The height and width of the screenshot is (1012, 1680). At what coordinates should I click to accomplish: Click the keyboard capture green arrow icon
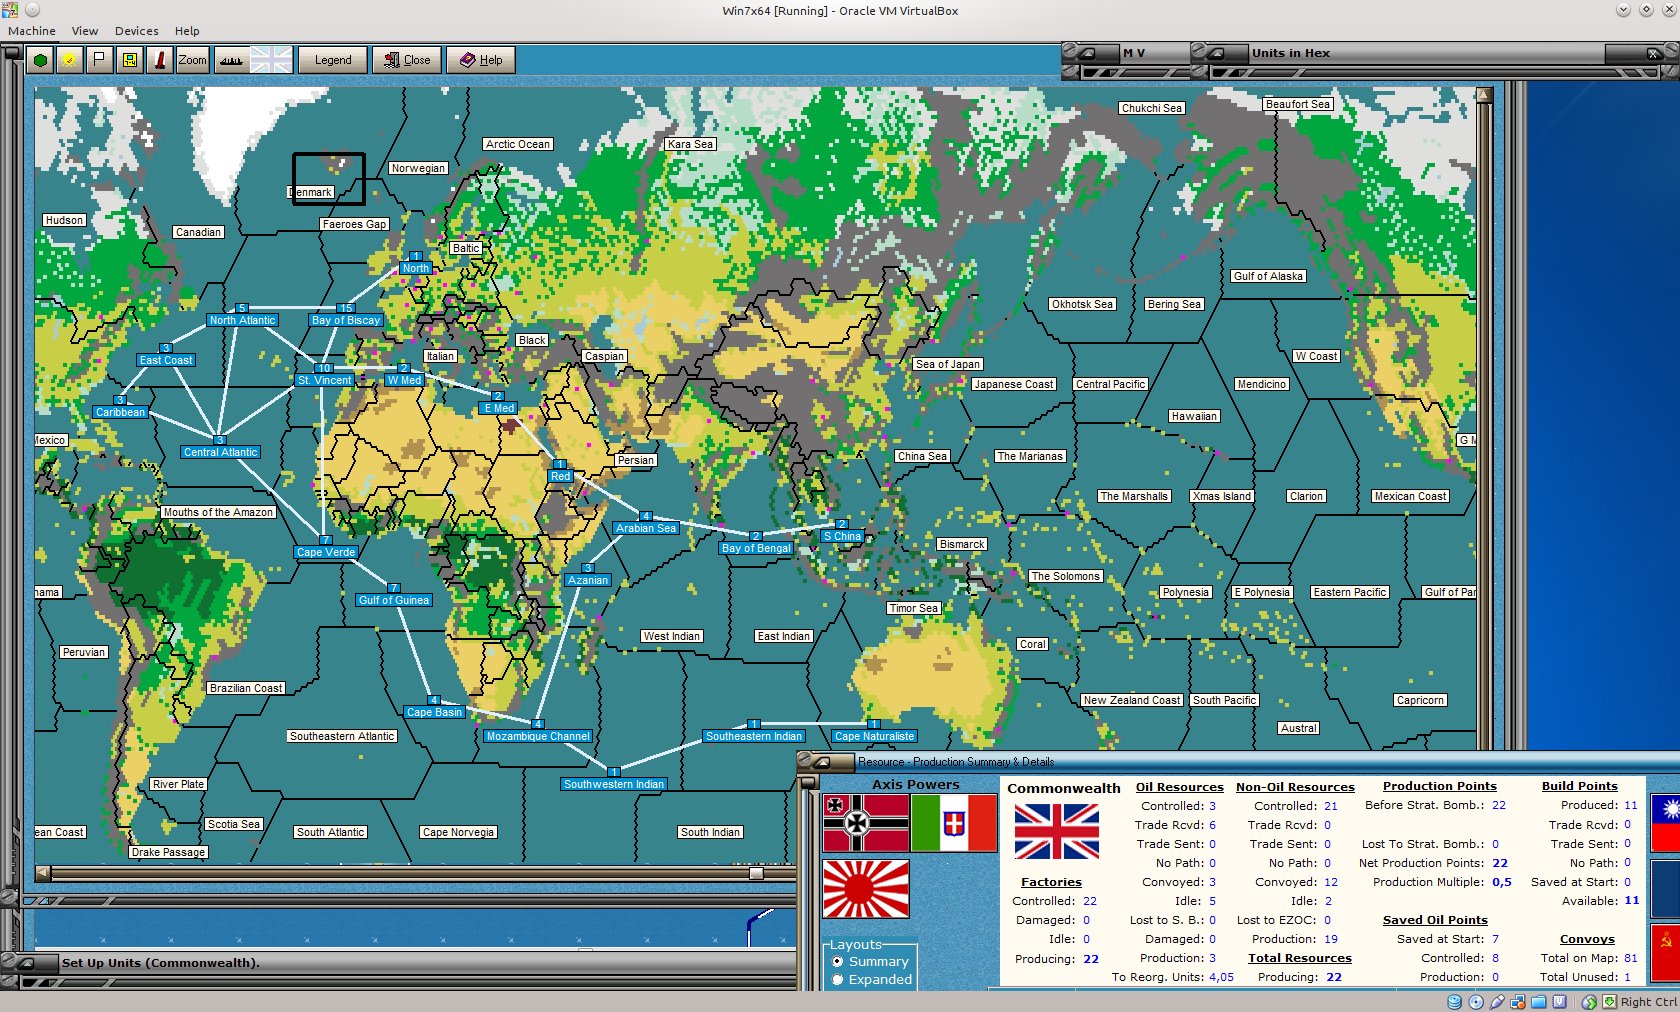[1610, 1002]
